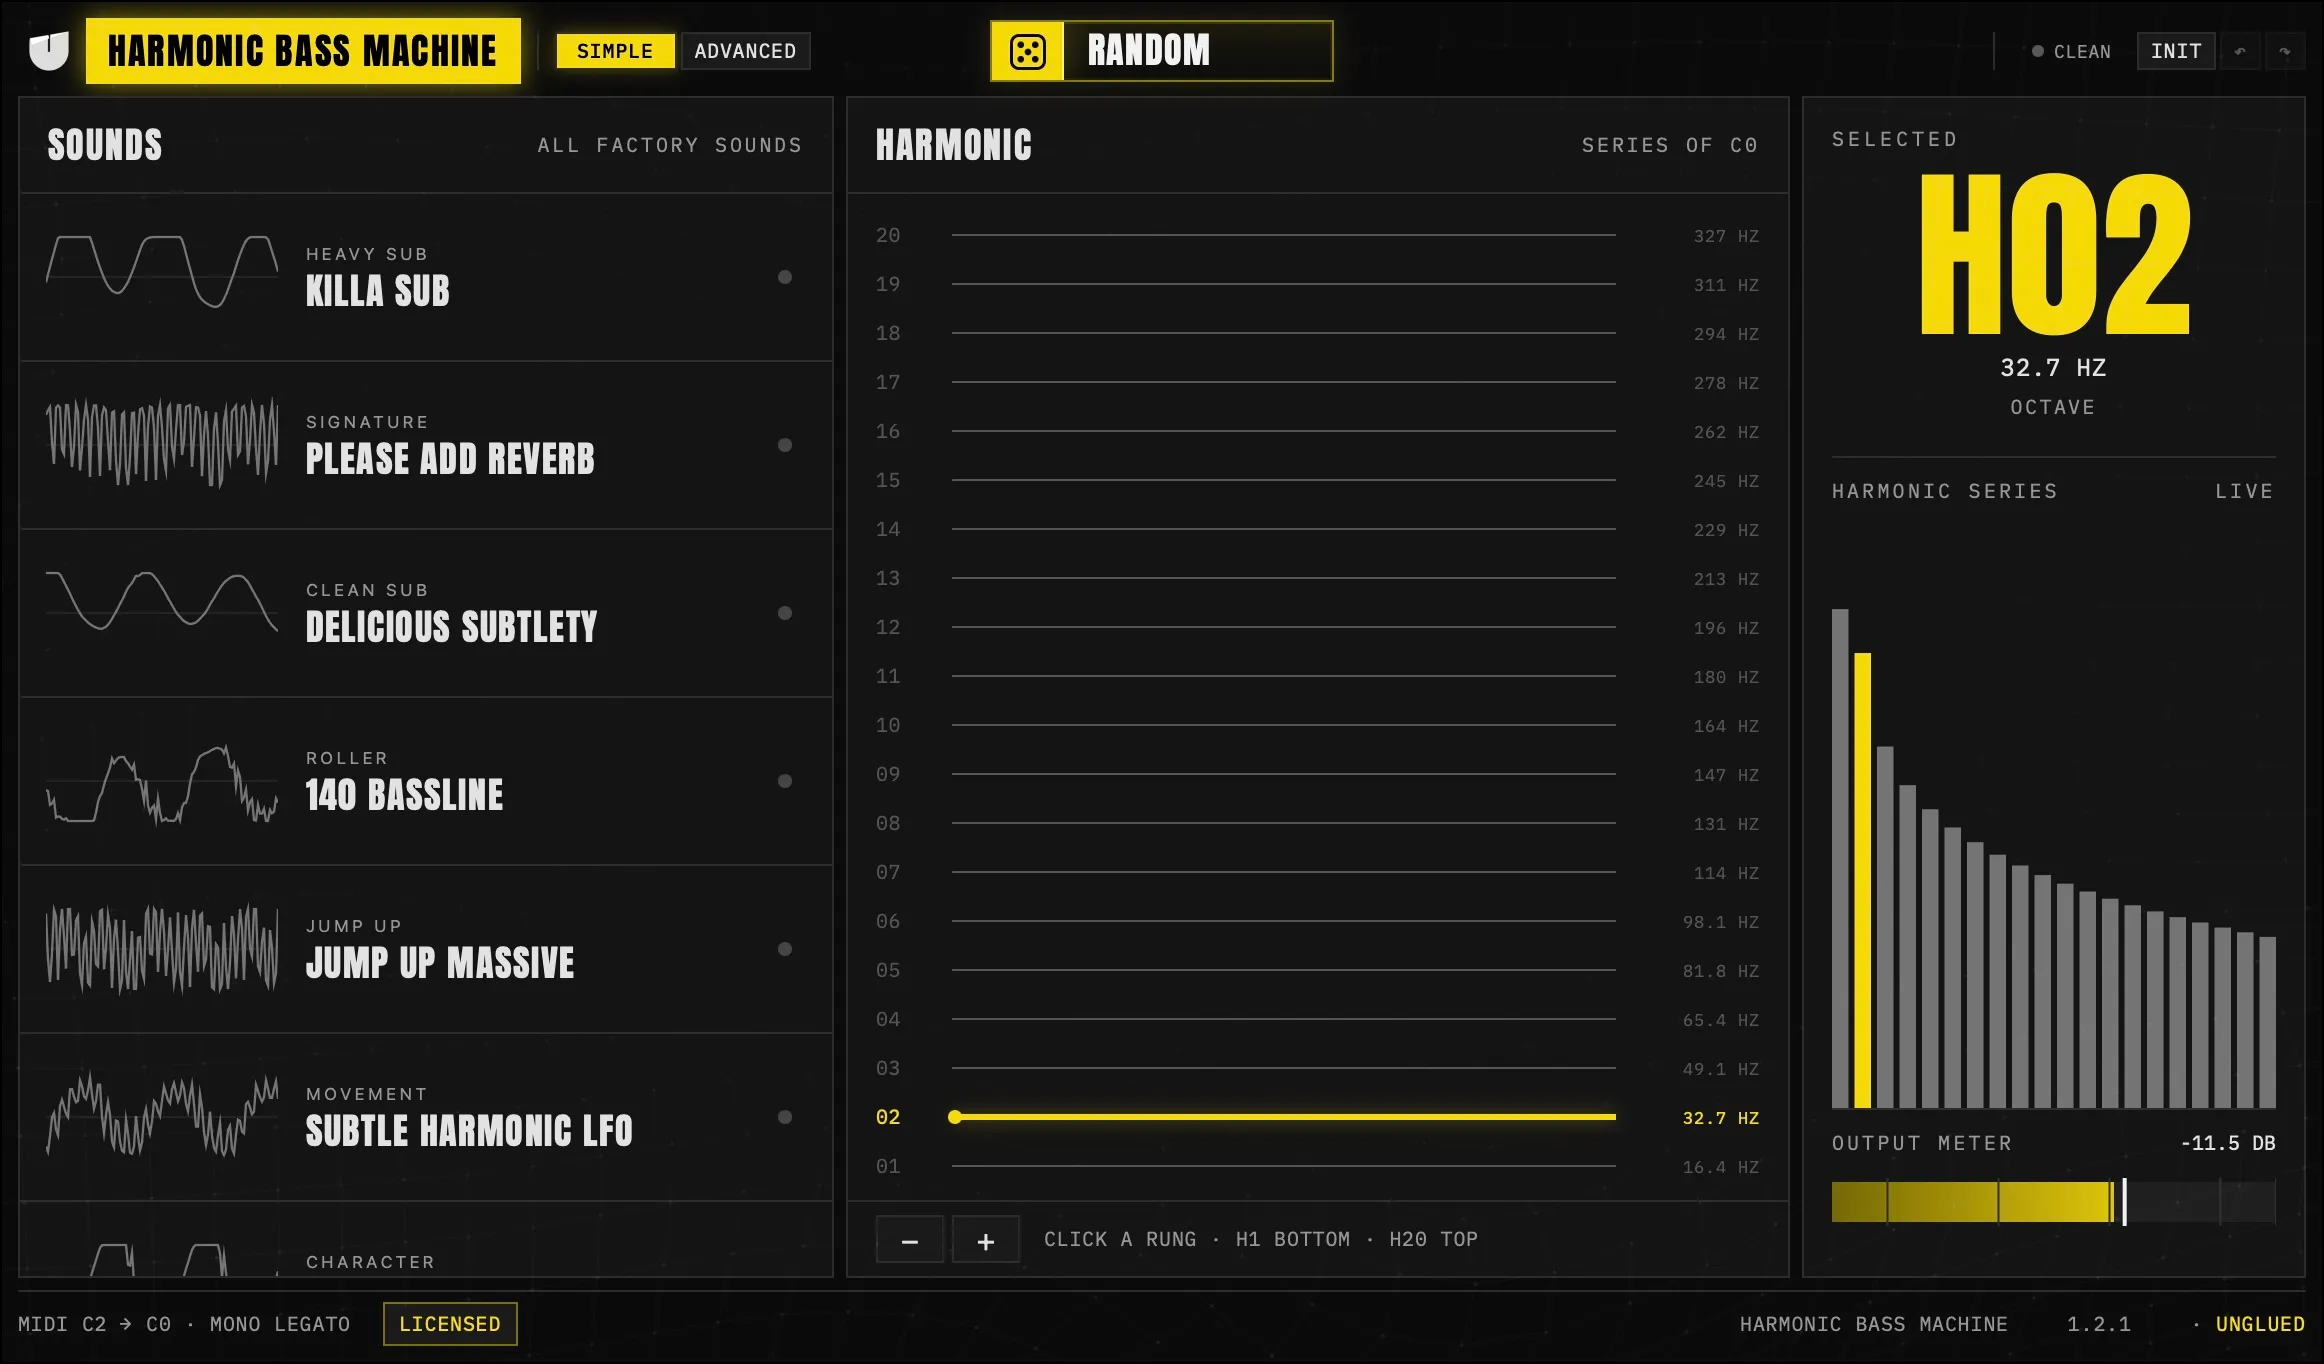The image size is (2324, 1364).
Task: Click 140 Bassline waveform thumbnail
Action: [x=162, y=784]
